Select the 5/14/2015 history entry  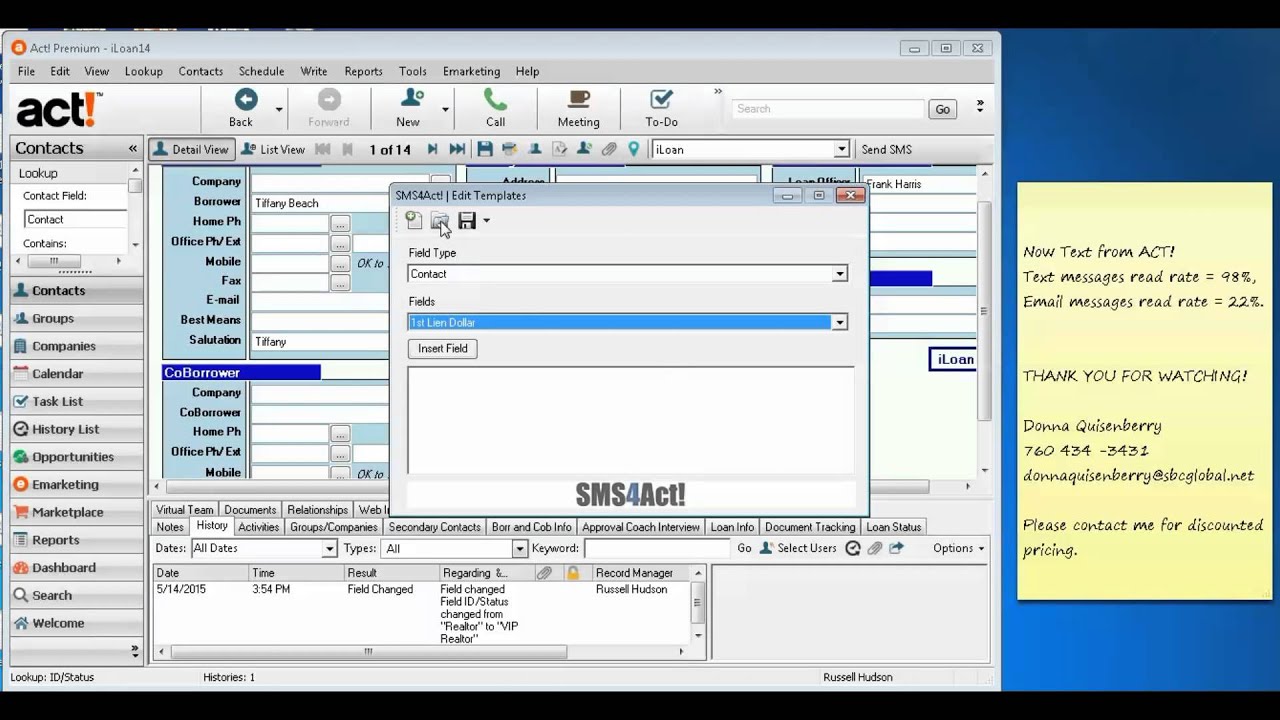coord(423,613)
